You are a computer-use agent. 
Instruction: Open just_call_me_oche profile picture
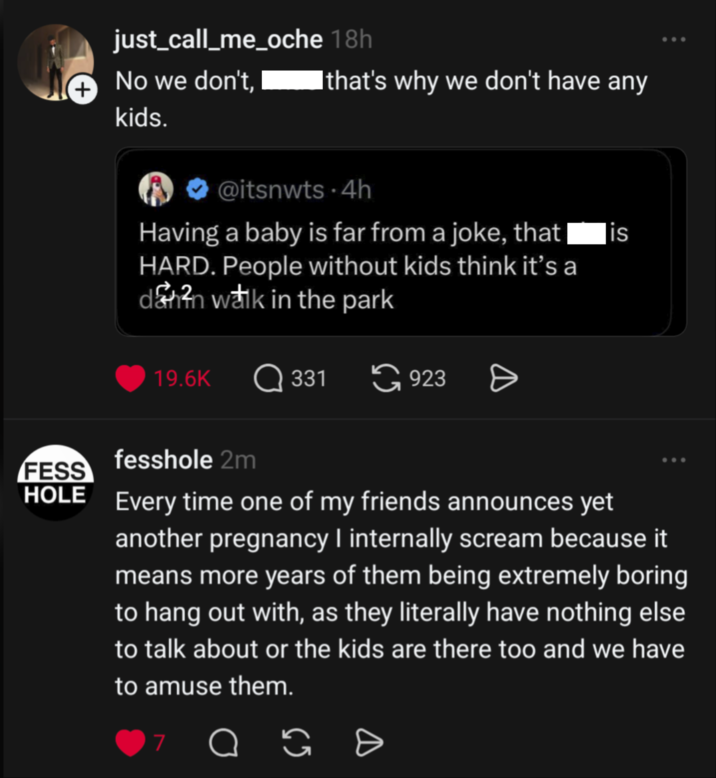pyautogui.click(x=54, y=60)
